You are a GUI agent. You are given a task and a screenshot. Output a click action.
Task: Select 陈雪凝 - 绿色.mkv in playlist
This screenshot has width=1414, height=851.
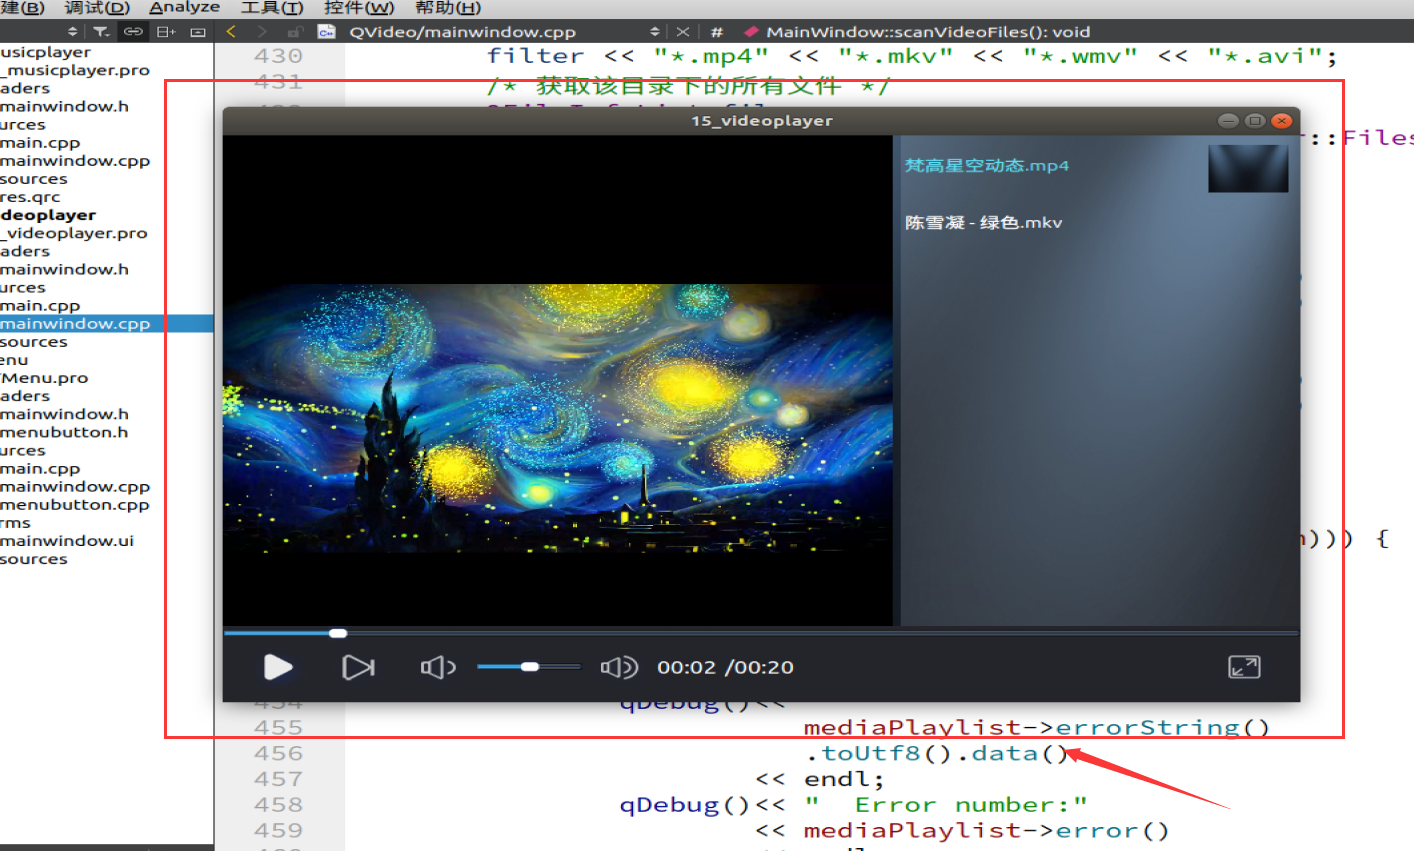983,222
